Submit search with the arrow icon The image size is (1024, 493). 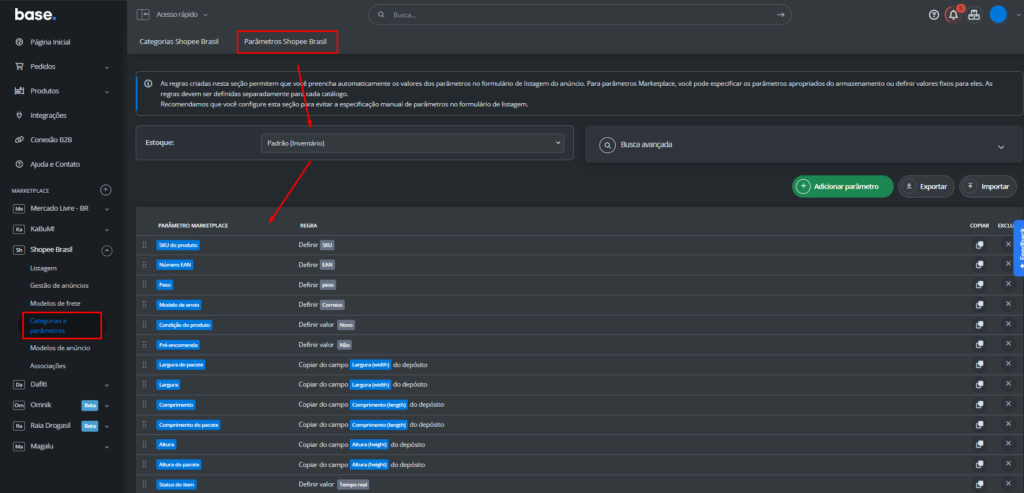pos(780,14)
